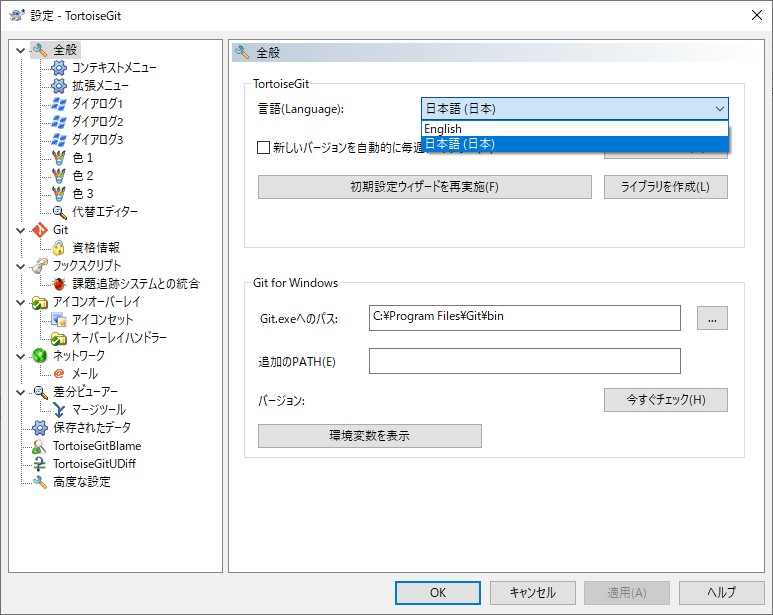Image resolution: width=773 pixels, height=615 pixels.
Task: Click the 色 3 color icon
Action: (x=59, y=194)
